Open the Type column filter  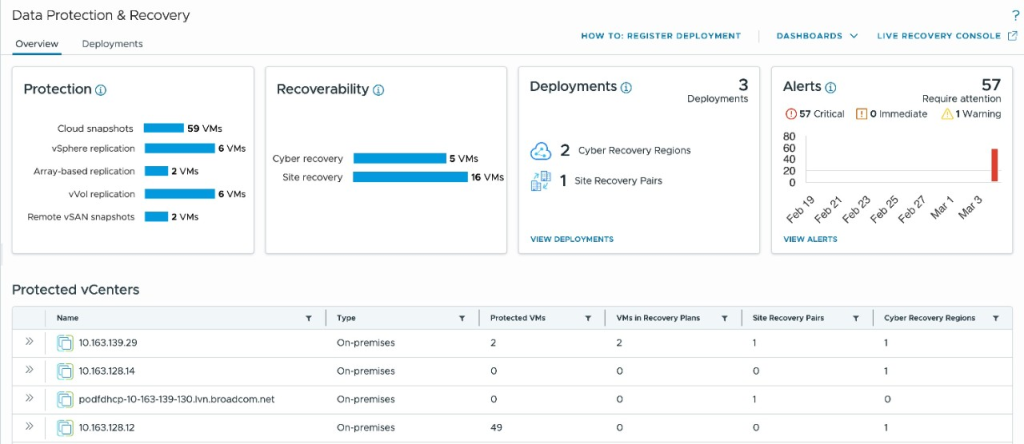(462, 318)
